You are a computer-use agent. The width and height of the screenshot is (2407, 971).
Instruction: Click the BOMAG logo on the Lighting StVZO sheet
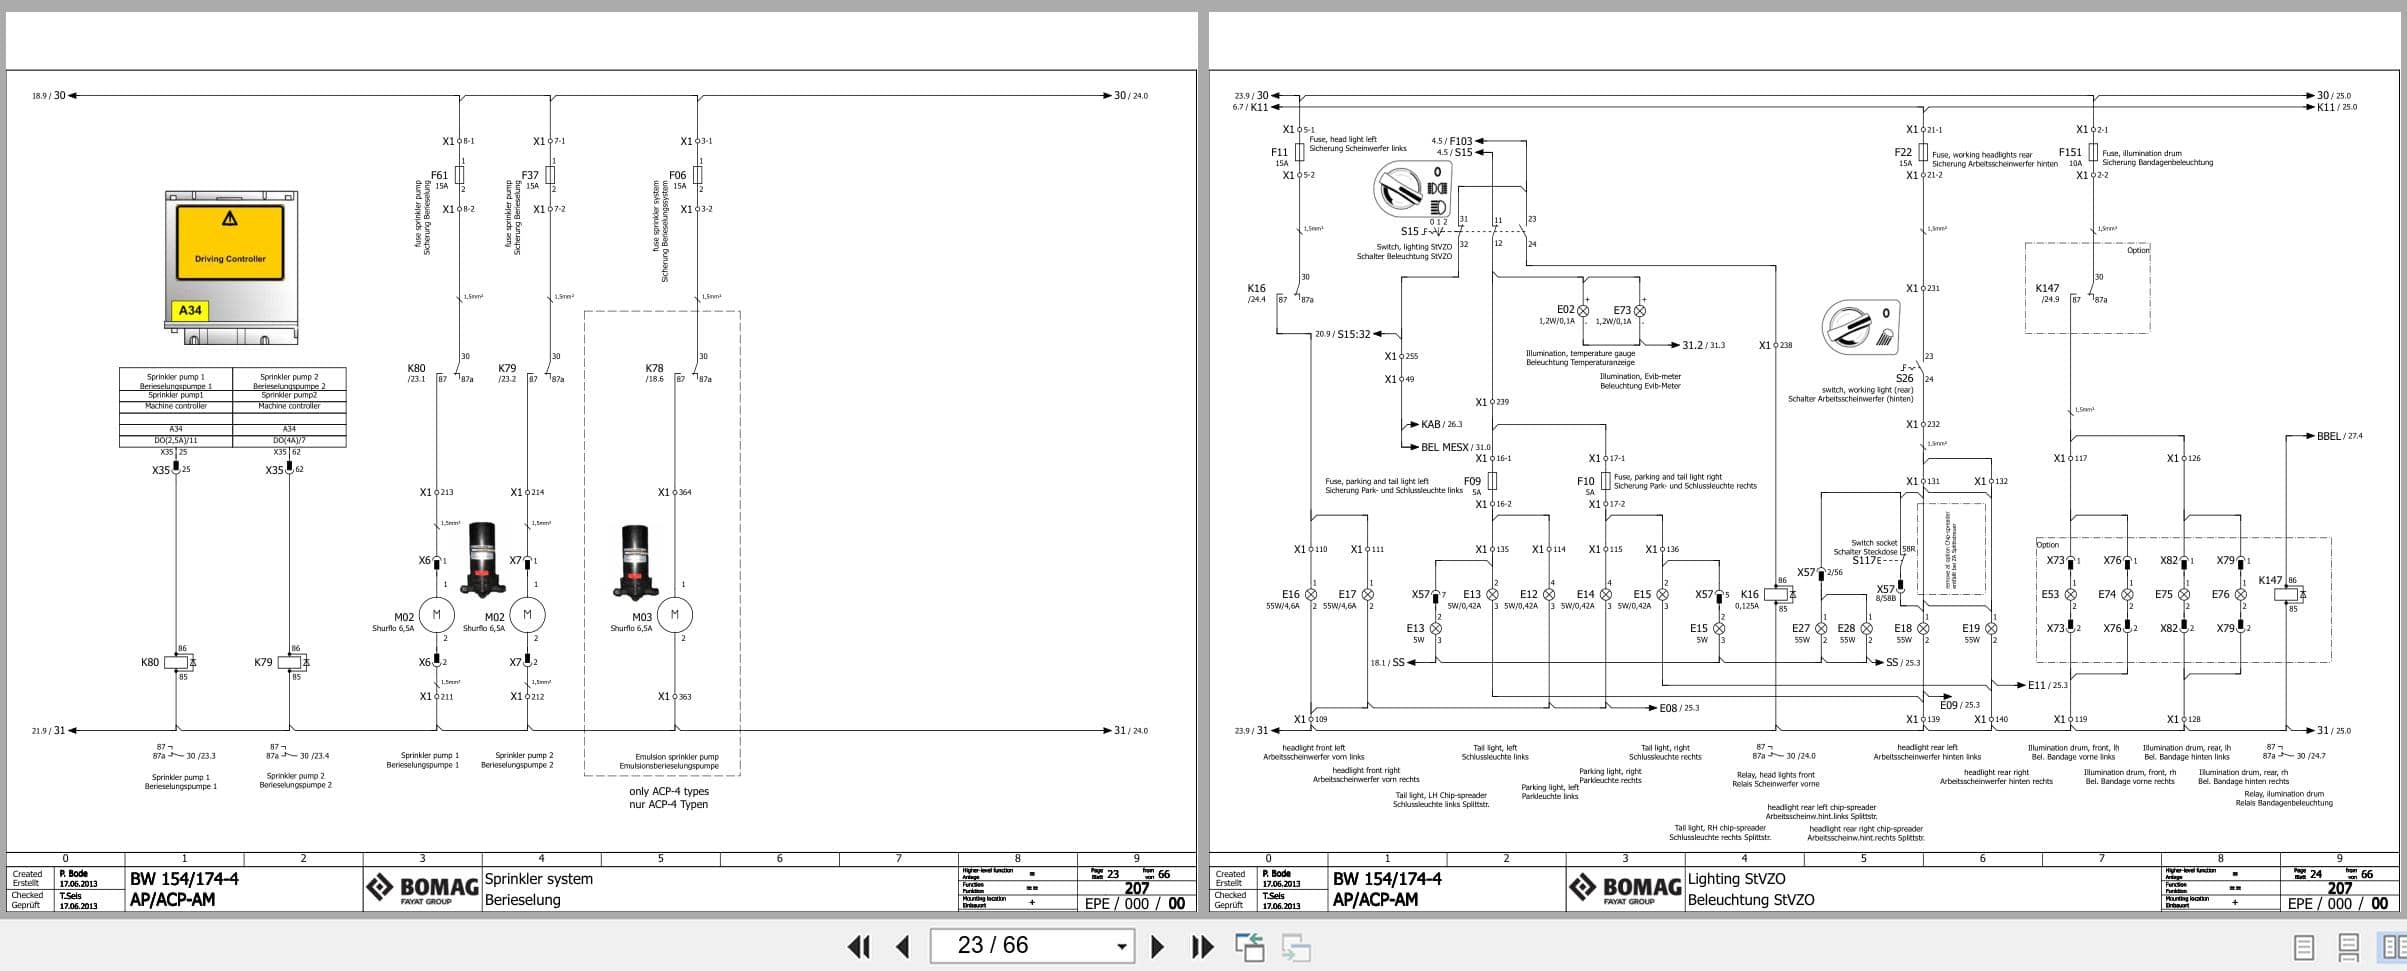(x=1626, y=886)
